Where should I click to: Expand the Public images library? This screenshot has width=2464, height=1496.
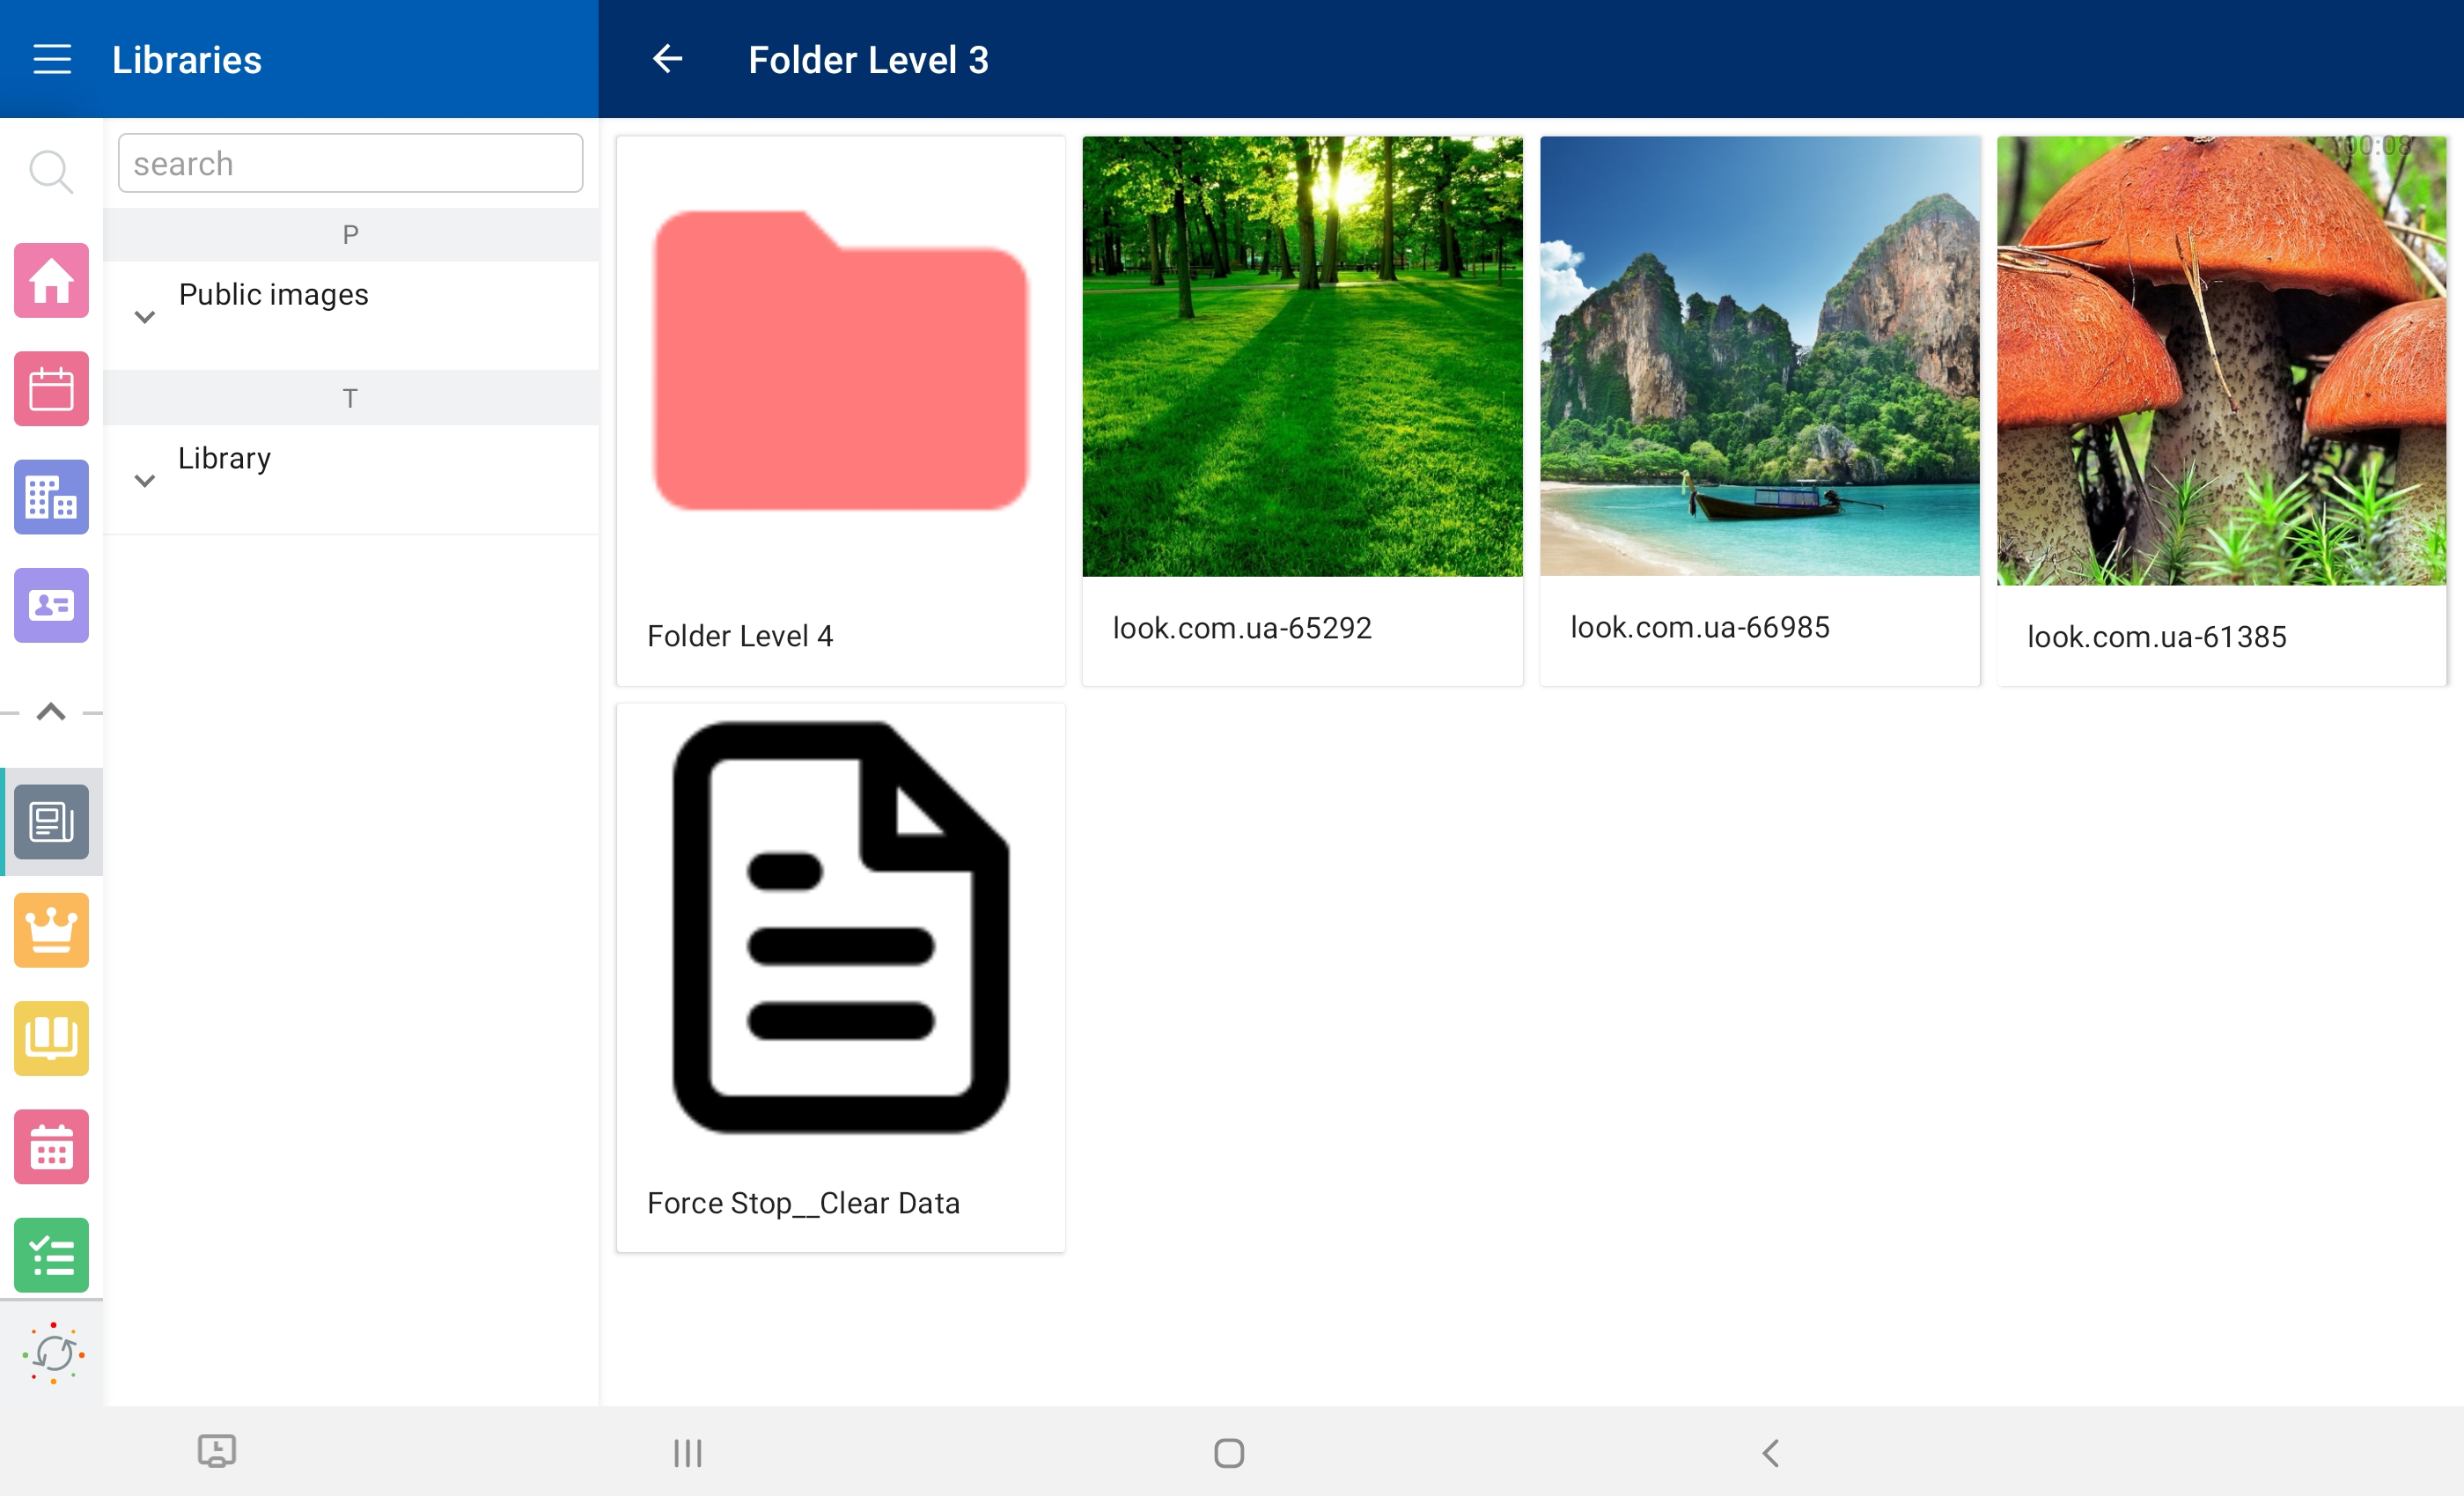coord(145,317)
